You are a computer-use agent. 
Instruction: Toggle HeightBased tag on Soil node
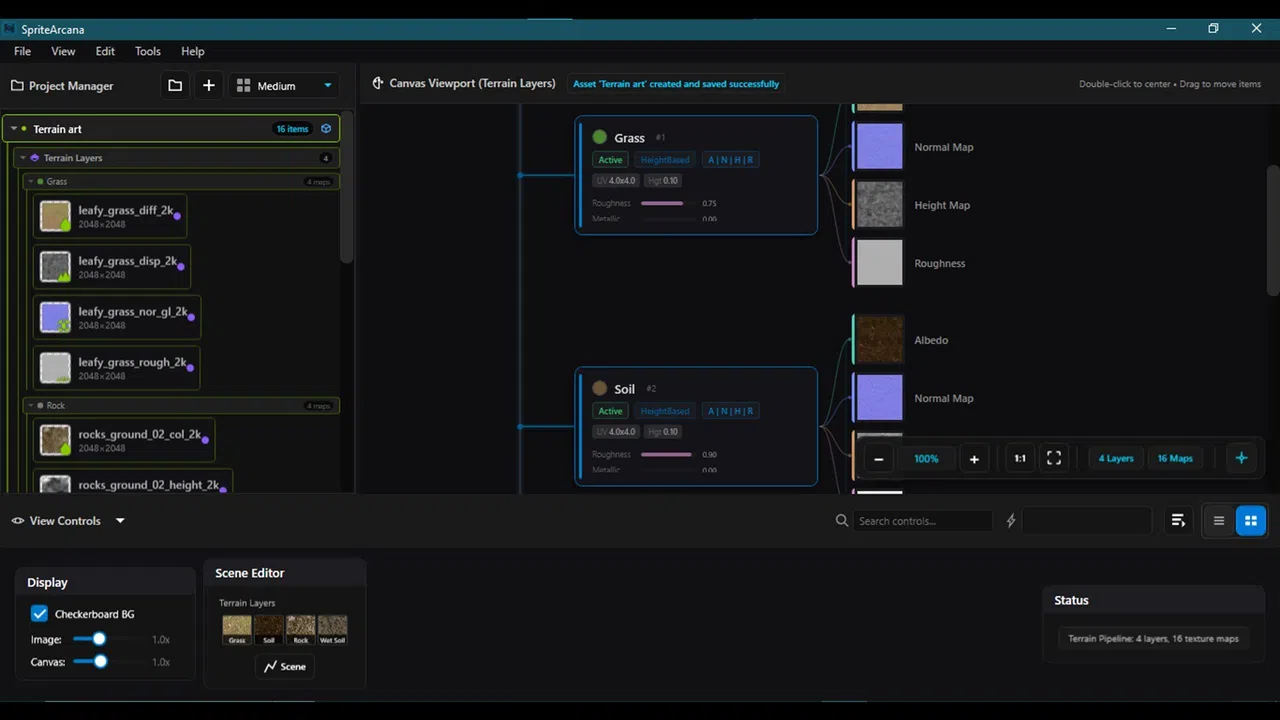(x=665, y=411)
